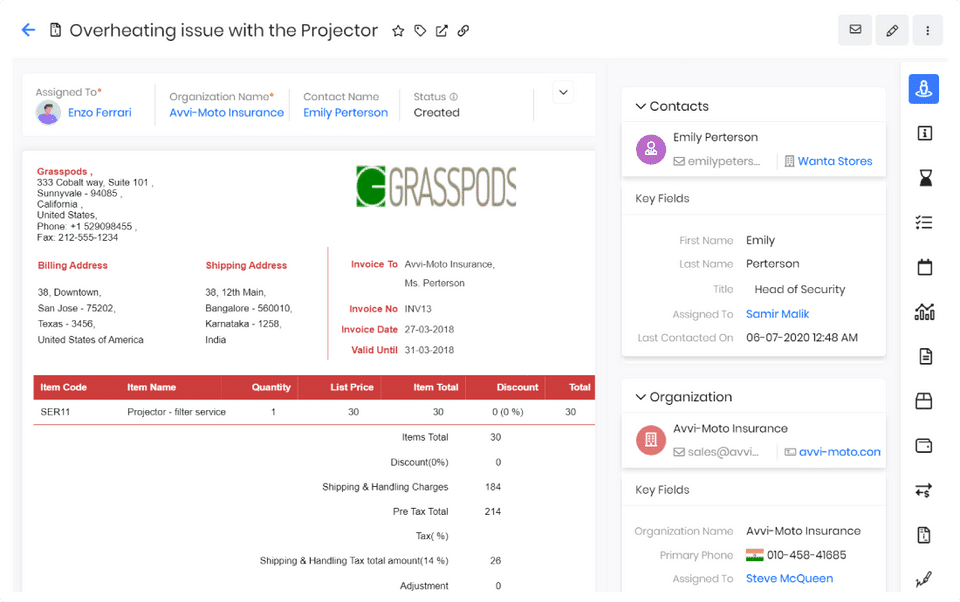Click the 'Head of Security' title value
Screen dimensions: 960x602
click(x=800, y=290)
